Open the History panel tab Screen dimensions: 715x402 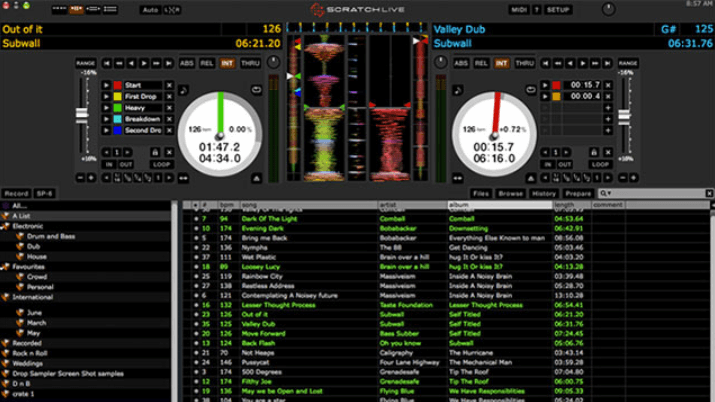[544, 194]
